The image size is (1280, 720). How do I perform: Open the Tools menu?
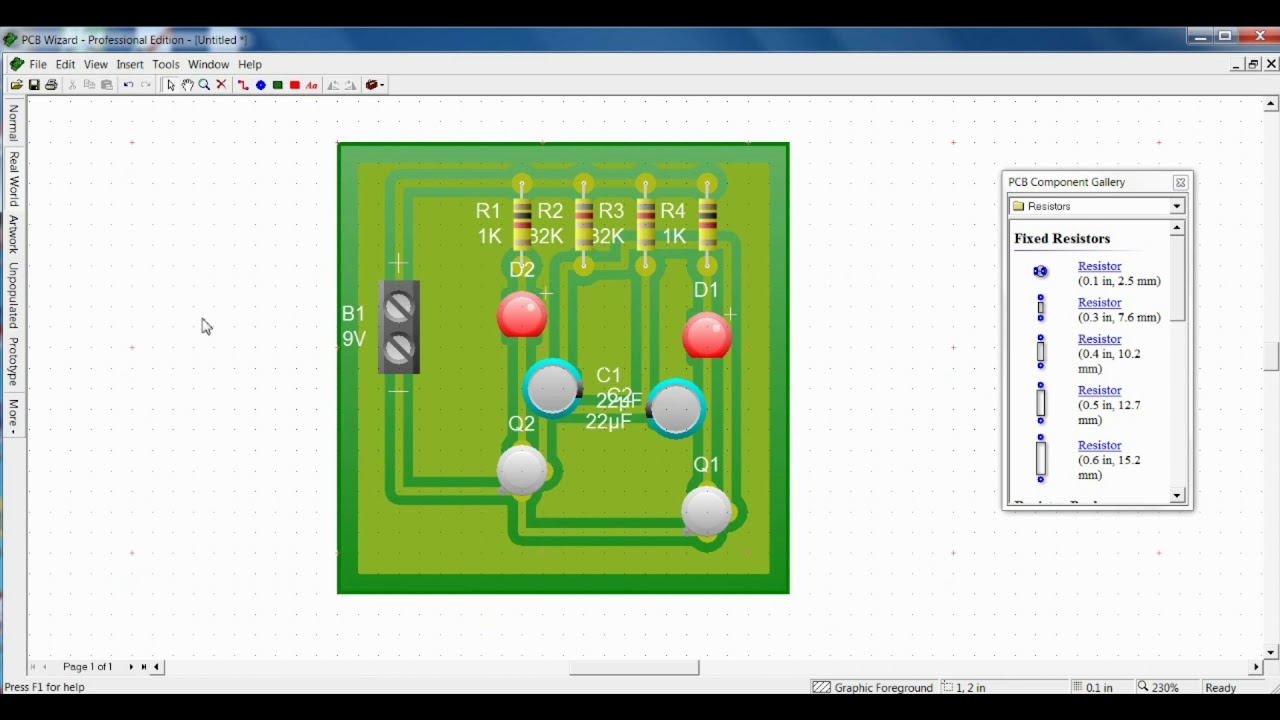pyautogui.click(x=166, y=64)
